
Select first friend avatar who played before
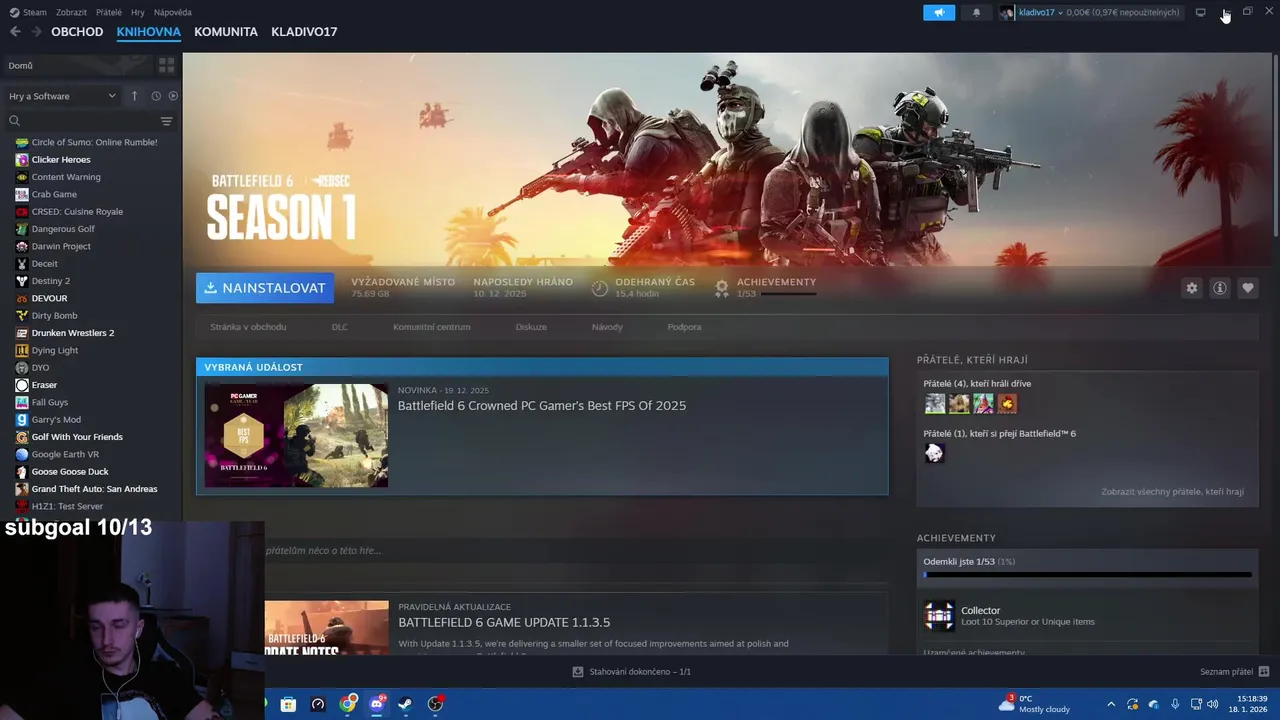tap(935, 403)
